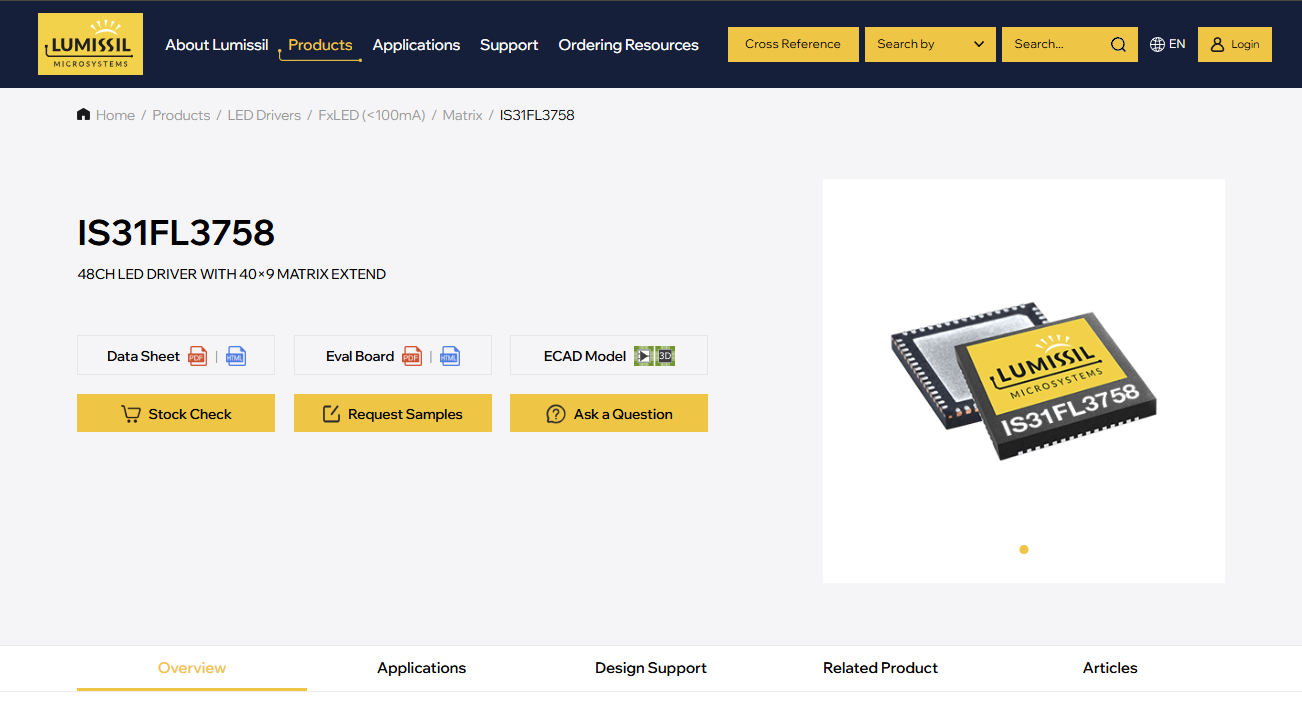Open the Support menu

(x=509, y=45)
